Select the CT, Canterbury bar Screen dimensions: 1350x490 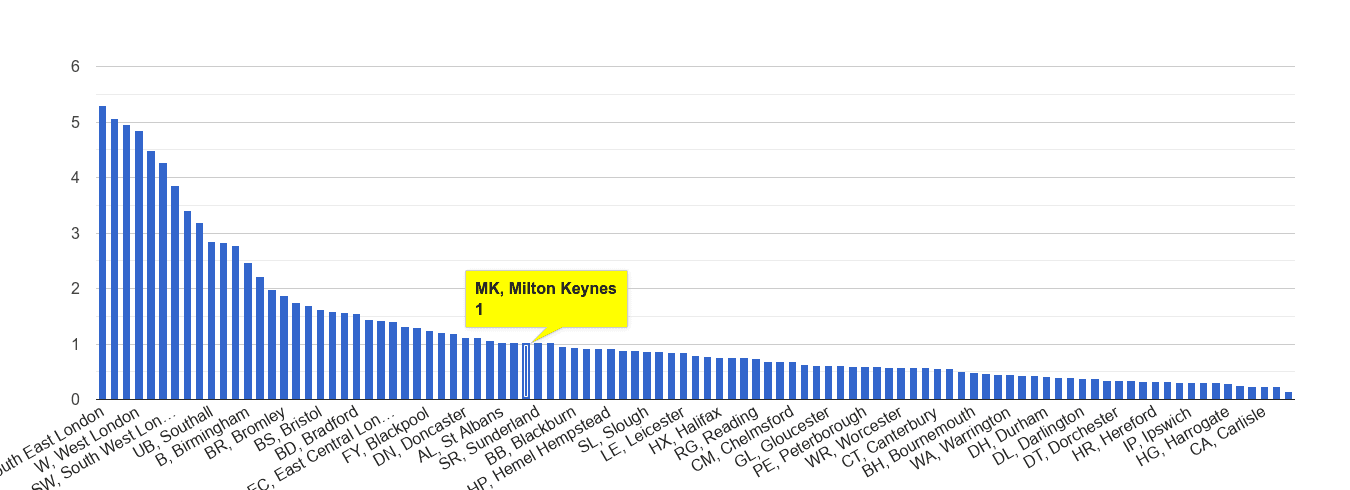click(x=937, y=385)
